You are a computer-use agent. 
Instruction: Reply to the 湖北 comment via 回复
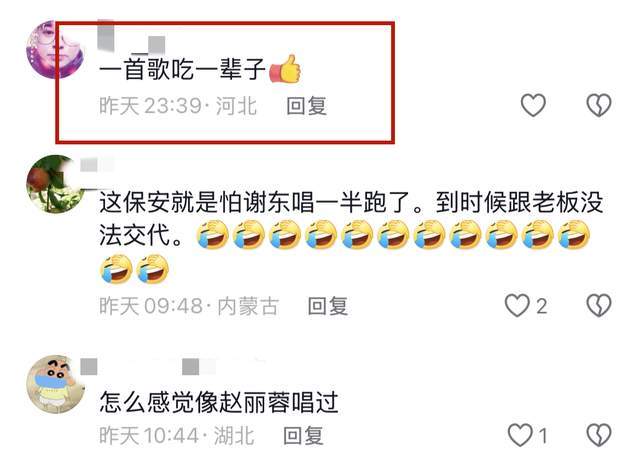(x=303, y=436)
